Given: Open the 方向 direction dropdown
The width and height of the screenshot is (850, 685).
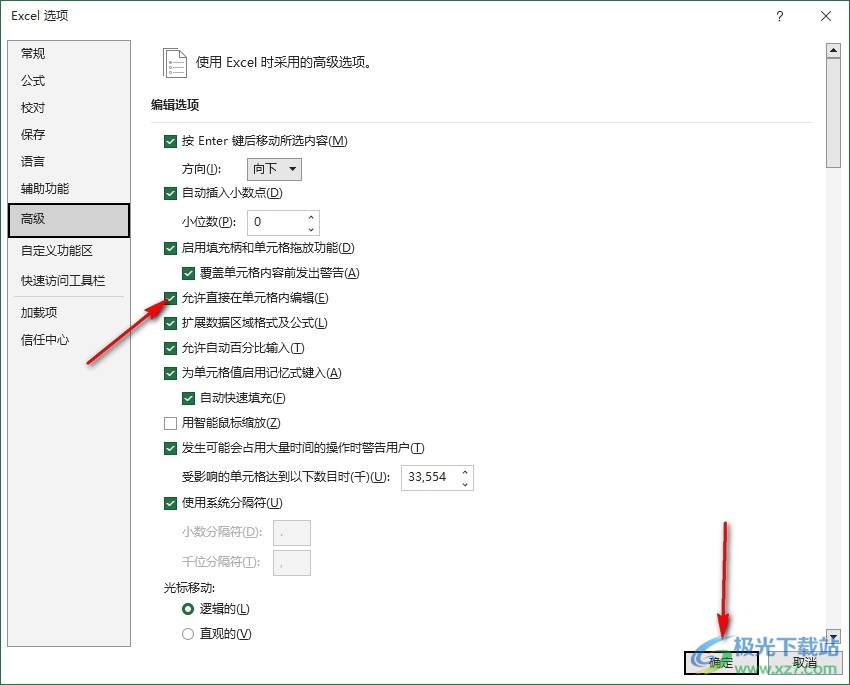Looking at the screenshot, I should [274, 169].
